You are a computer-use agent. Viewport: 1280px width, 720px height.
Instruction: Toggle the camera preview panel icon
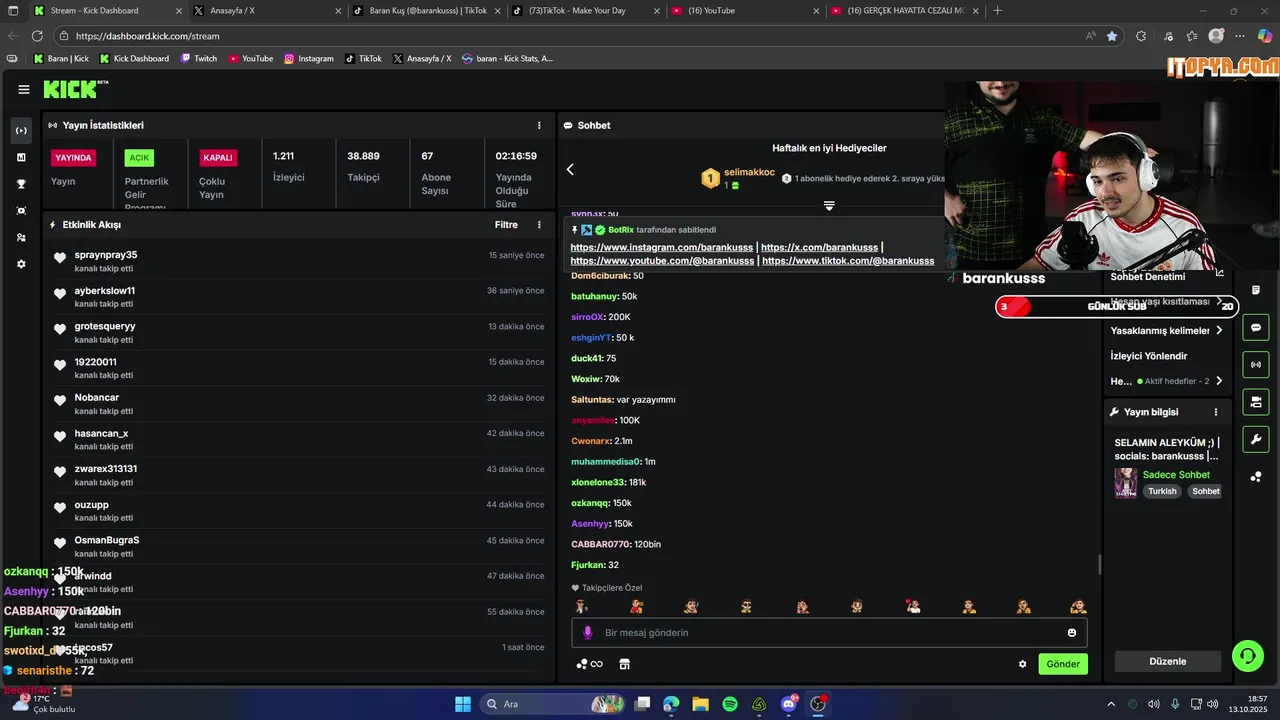tap(1256, 402)
